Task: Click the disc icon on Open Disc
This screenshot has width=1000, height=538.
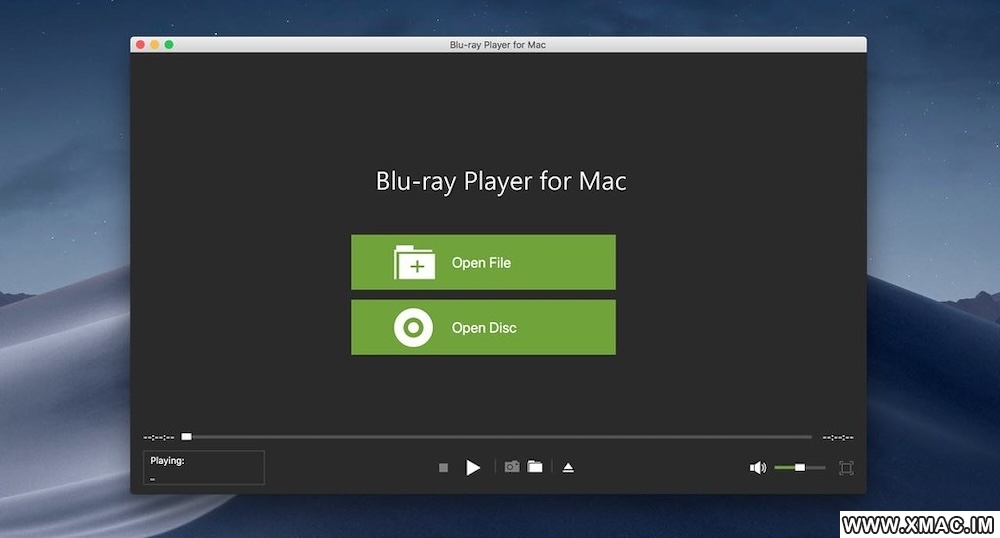Action: coord(413,327)
